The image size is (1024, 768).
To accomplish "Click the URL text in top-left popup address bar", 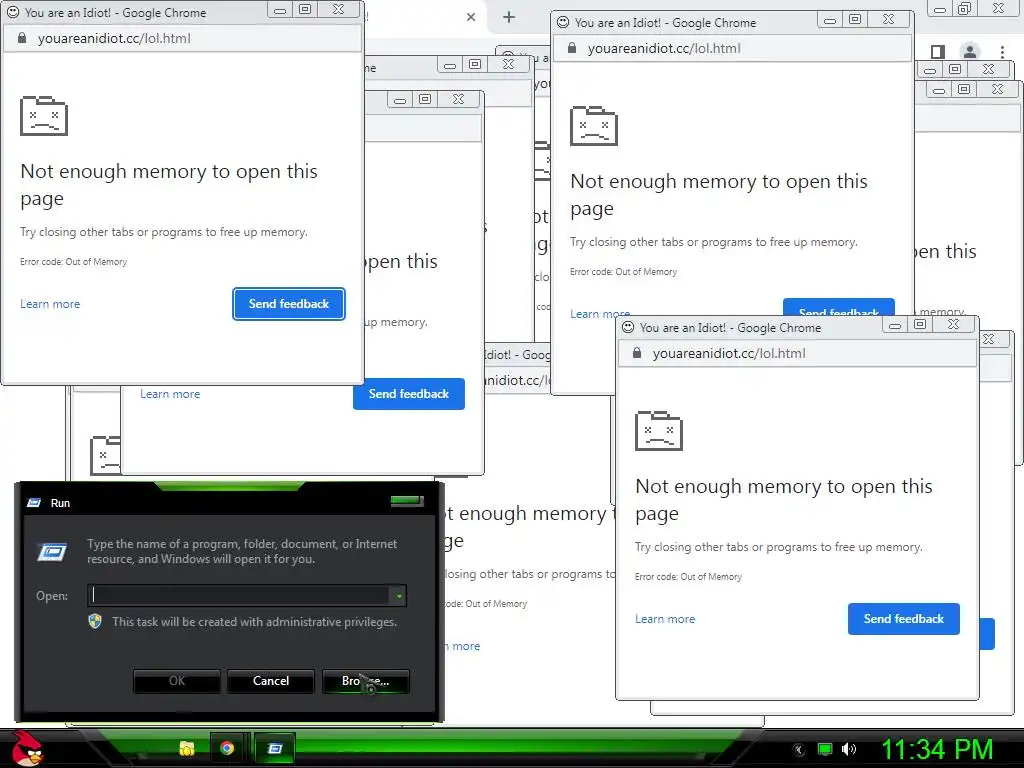I will (x=114, y=38).
